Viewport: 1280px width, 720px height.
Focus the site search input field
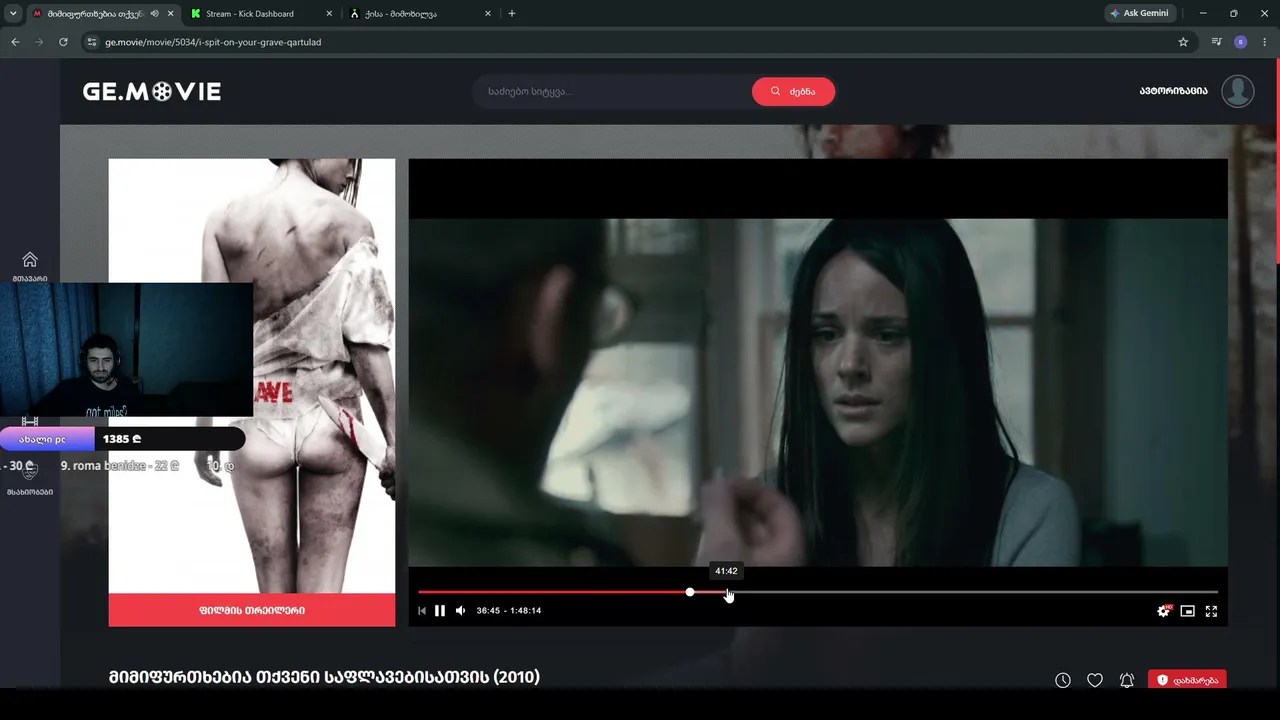[x=613, y=92]
